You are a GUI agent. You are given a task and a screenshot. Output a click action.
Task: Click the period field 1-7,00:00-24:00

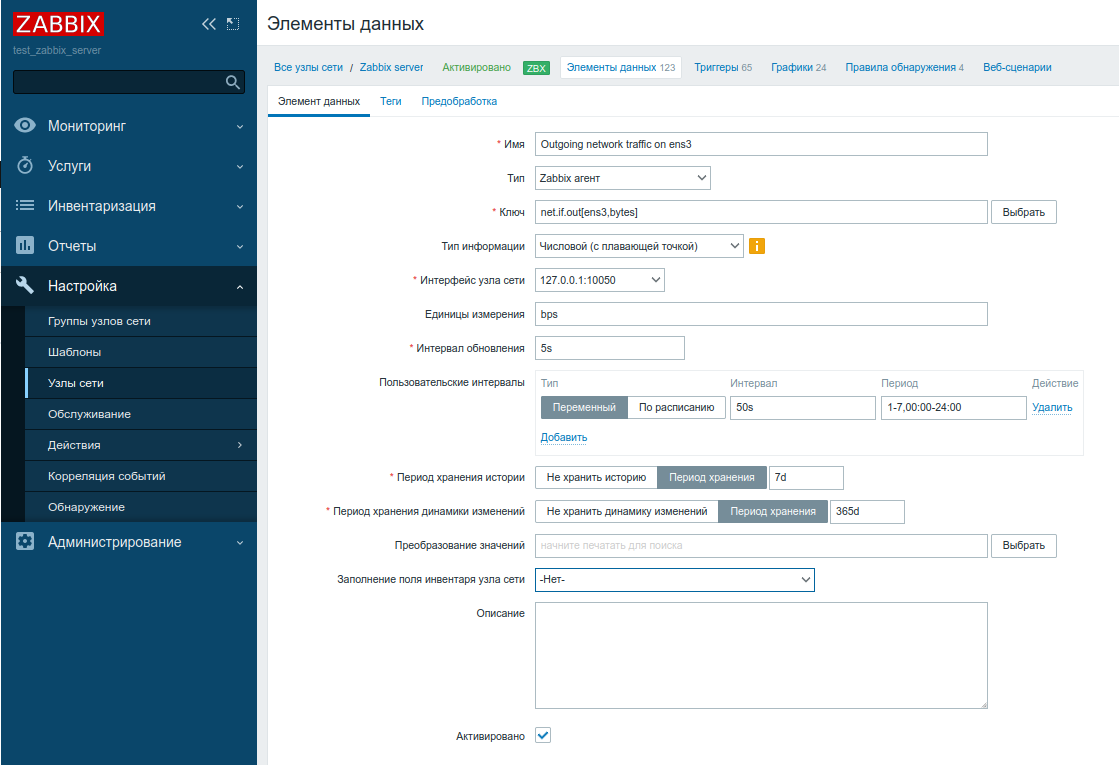tap(953, 407)
